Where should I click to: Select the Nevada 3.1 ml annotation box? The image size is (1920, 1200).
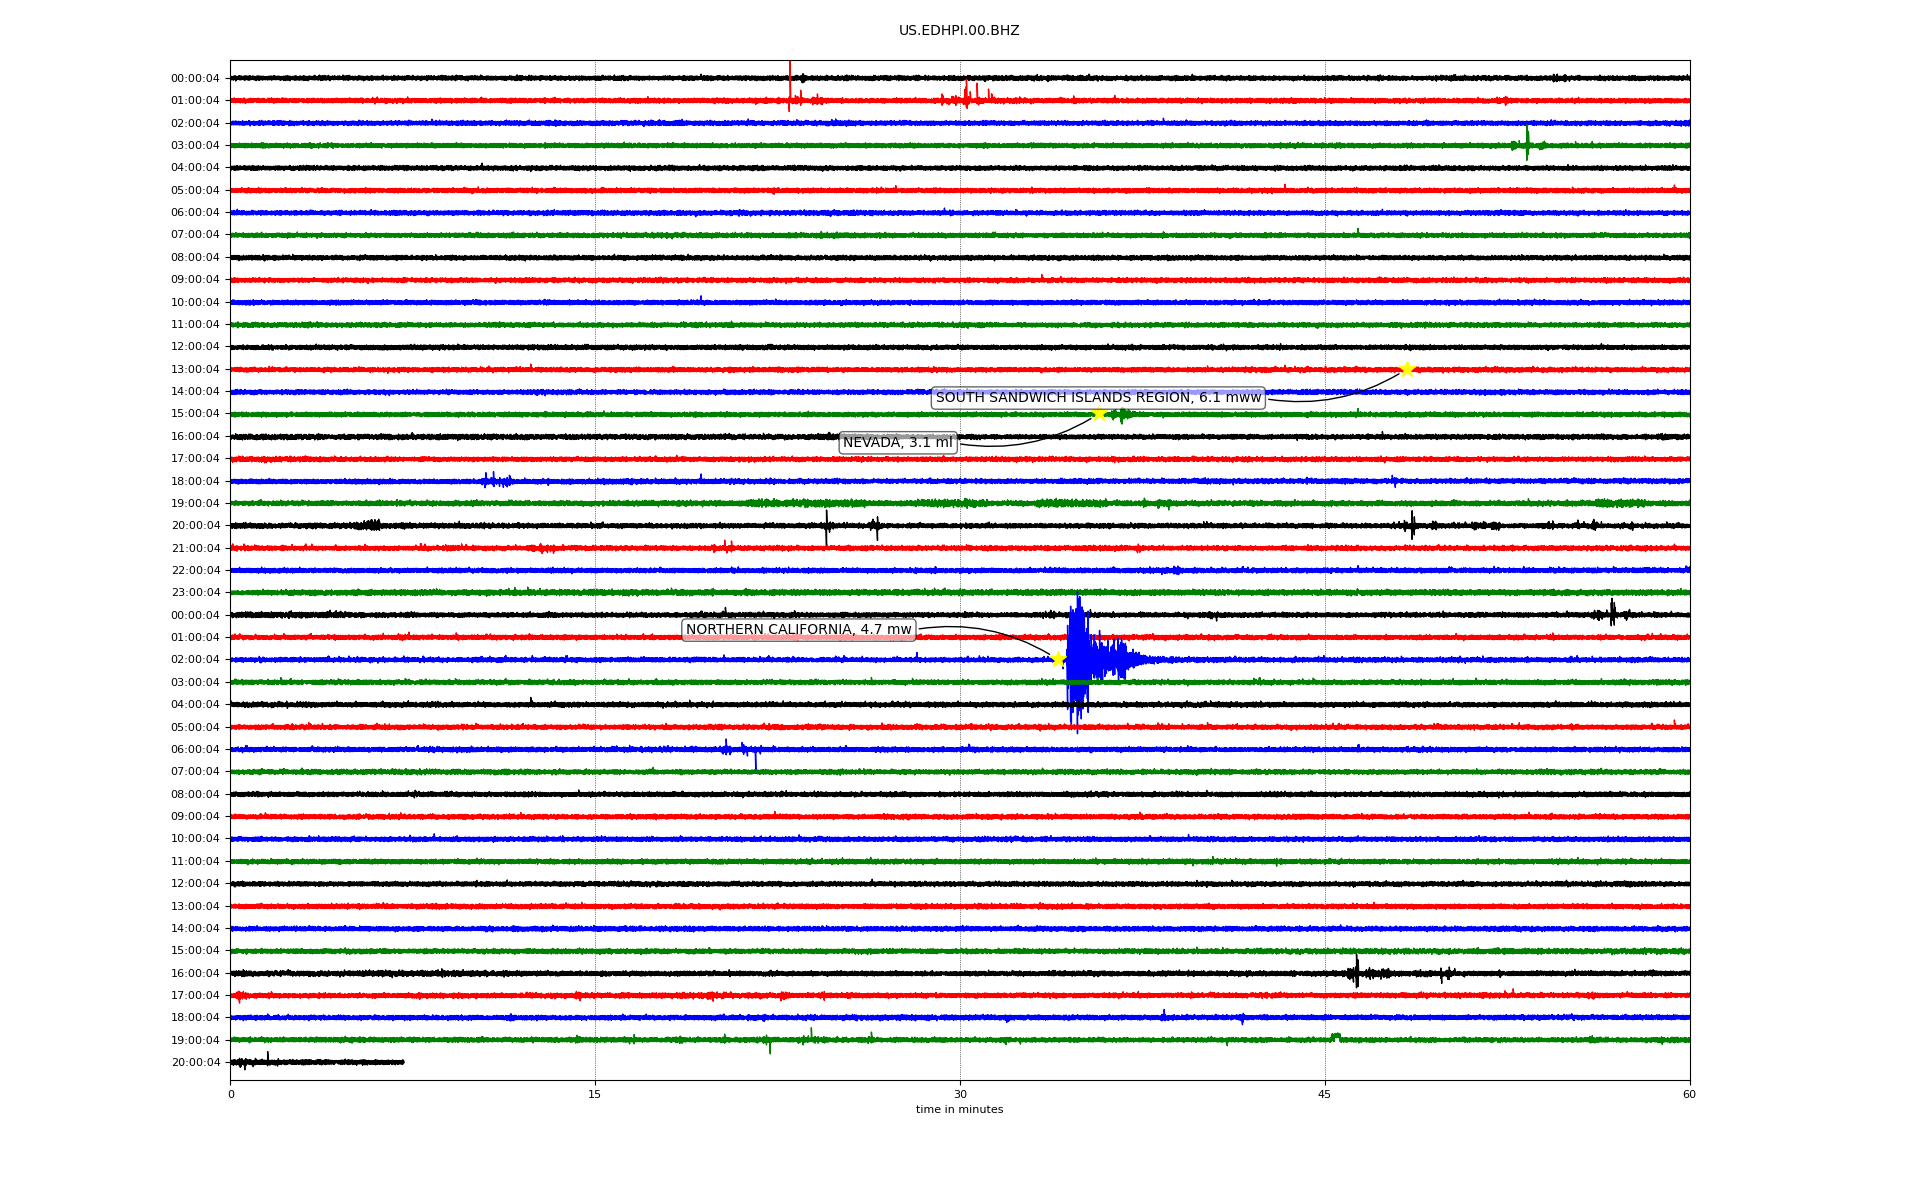(898, 443)
